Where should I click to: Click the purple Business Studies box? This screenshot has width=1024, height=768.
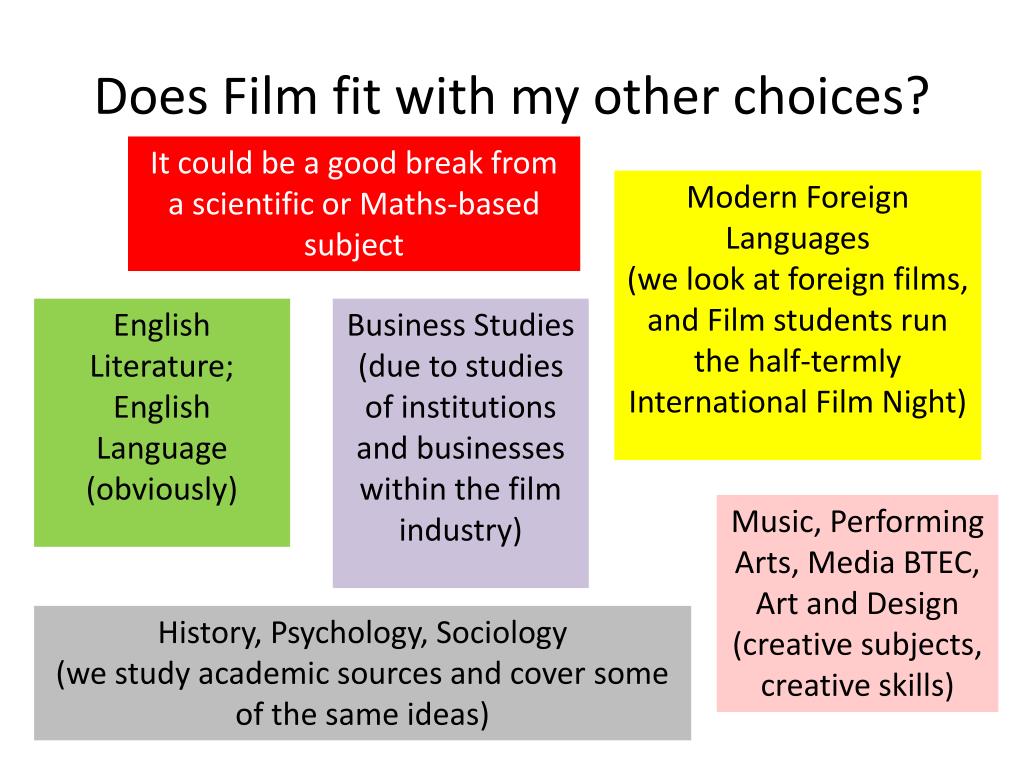tap(460, 443)
